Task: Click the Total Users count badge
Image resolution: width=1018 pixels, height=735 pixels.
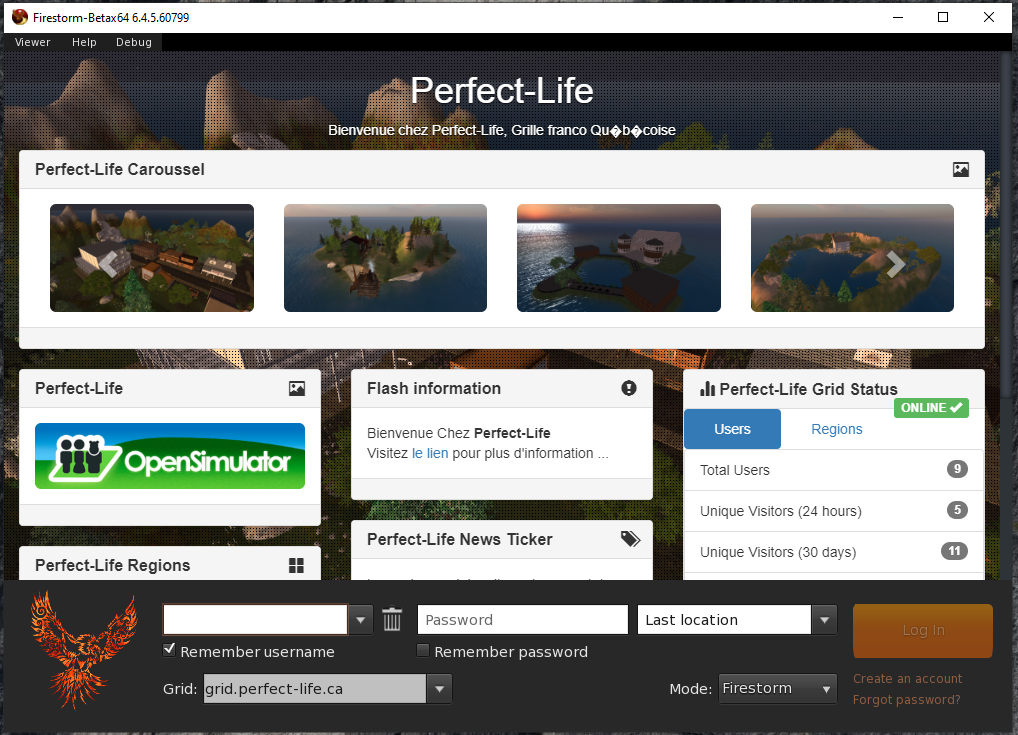Action: [957, 469]
